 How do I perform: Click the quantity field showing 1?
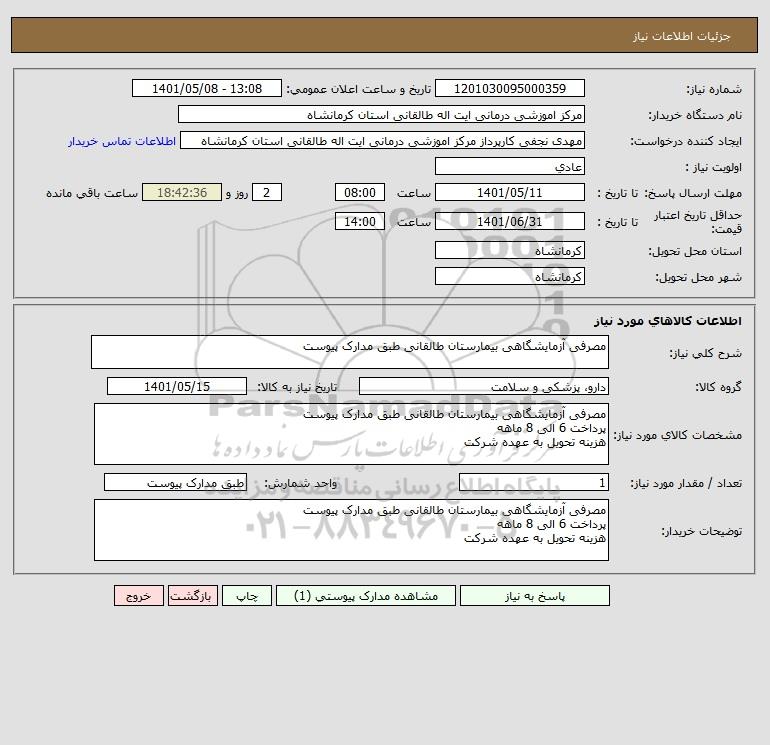pyautogui.click(x=534, y=482)
